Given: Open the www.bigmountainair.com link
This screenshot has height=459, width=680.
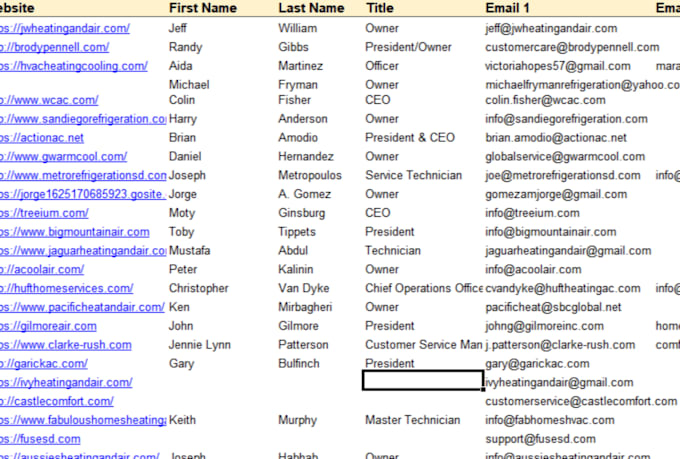Looking at the screenshot, I should click(75, 232).
